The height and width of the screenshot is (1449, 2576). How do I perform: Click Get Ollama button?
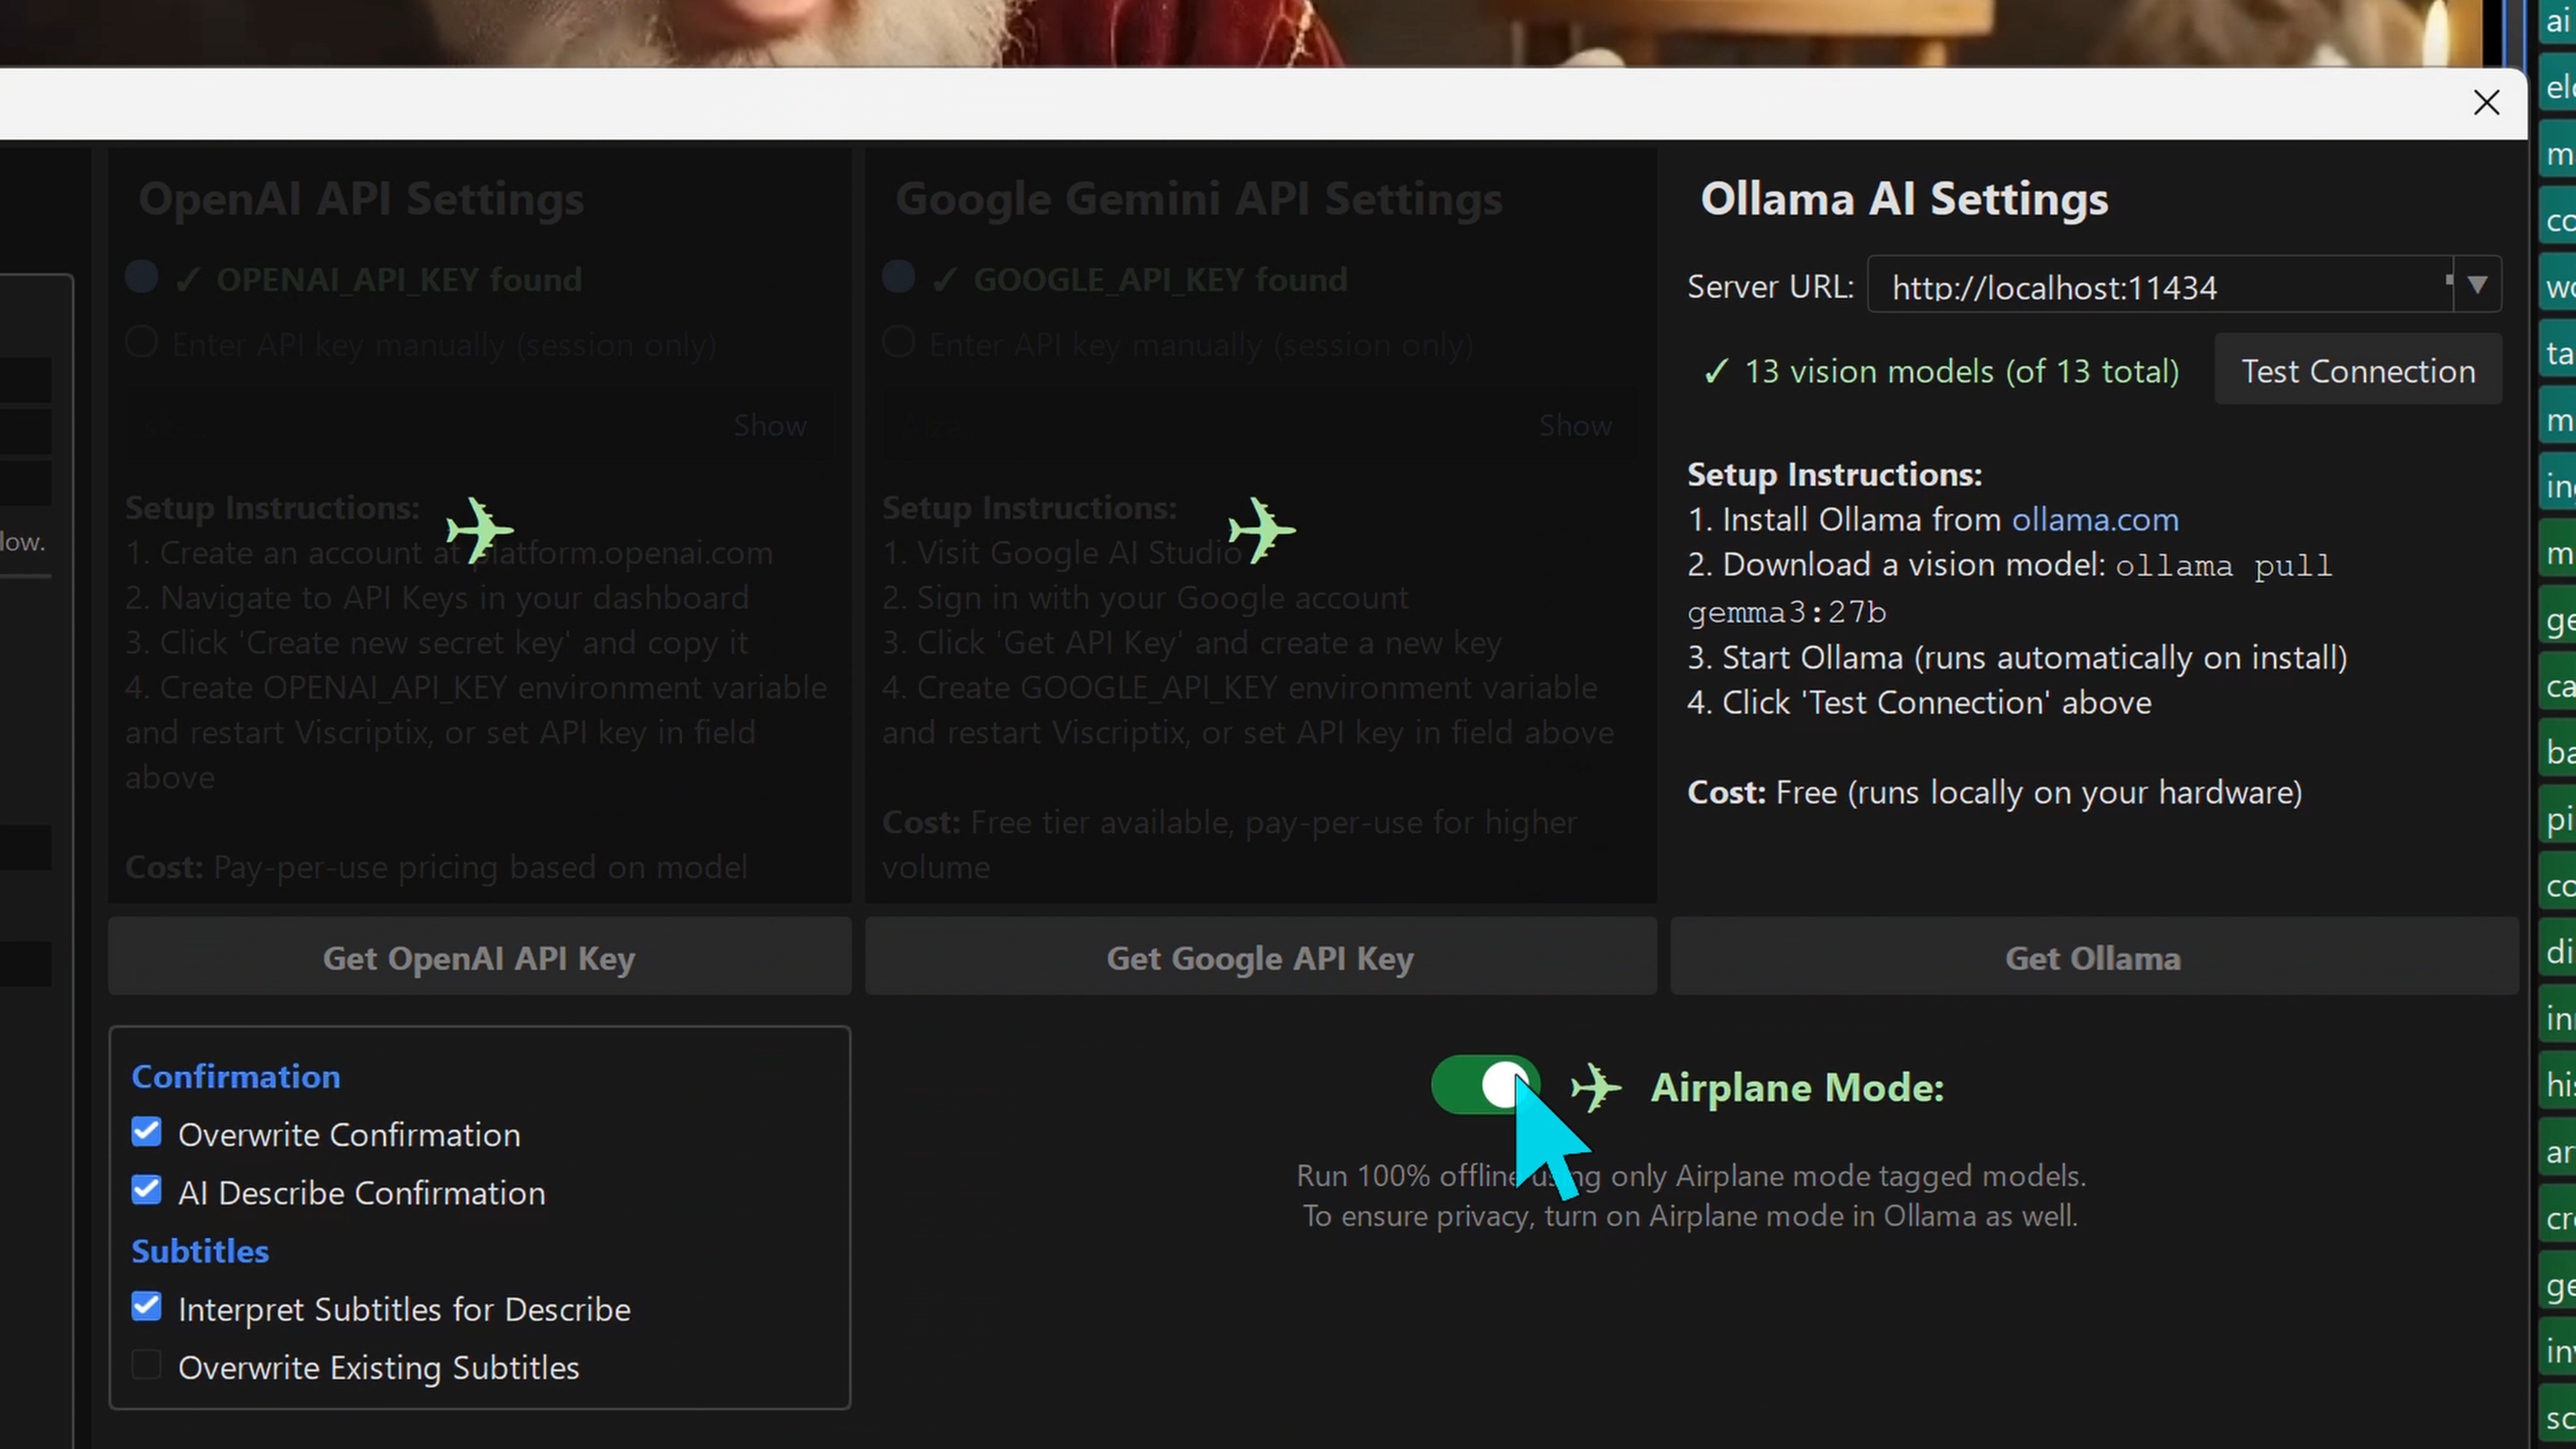[x=2093, y=958]
